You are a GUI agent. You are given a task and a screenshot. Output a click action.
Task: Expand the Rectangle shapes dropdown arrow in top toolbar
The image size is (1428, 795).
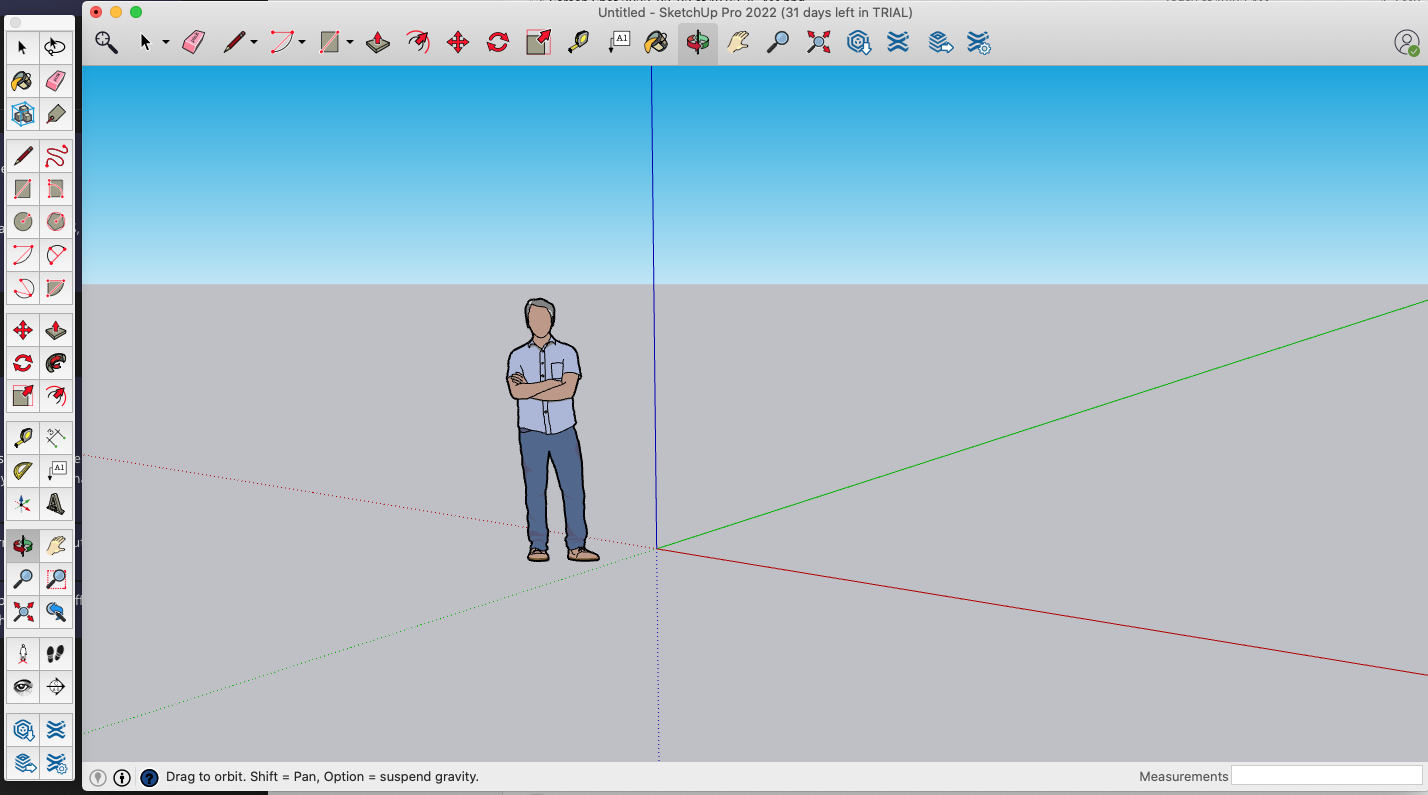350,43
